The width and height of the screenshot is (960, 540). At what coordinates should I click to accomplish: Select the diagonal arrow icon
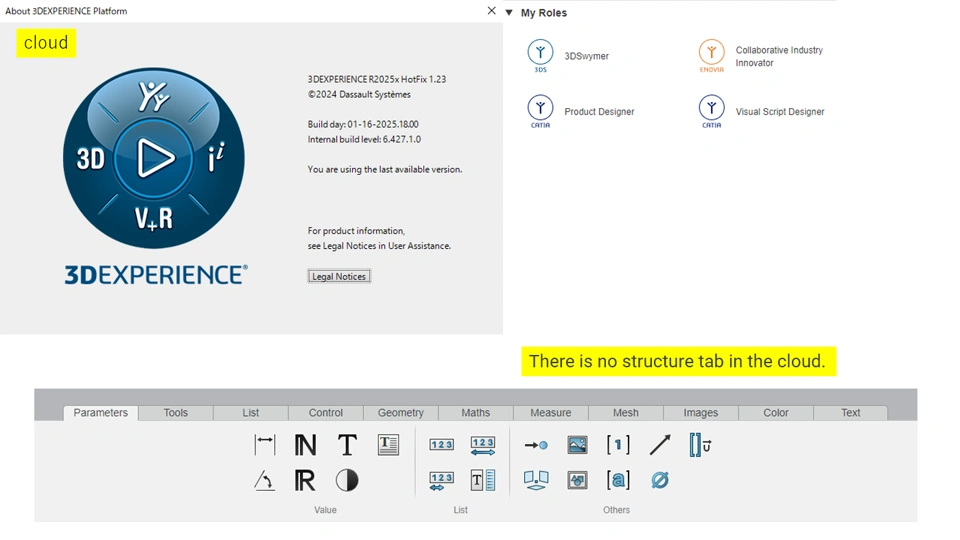[660, 444]
